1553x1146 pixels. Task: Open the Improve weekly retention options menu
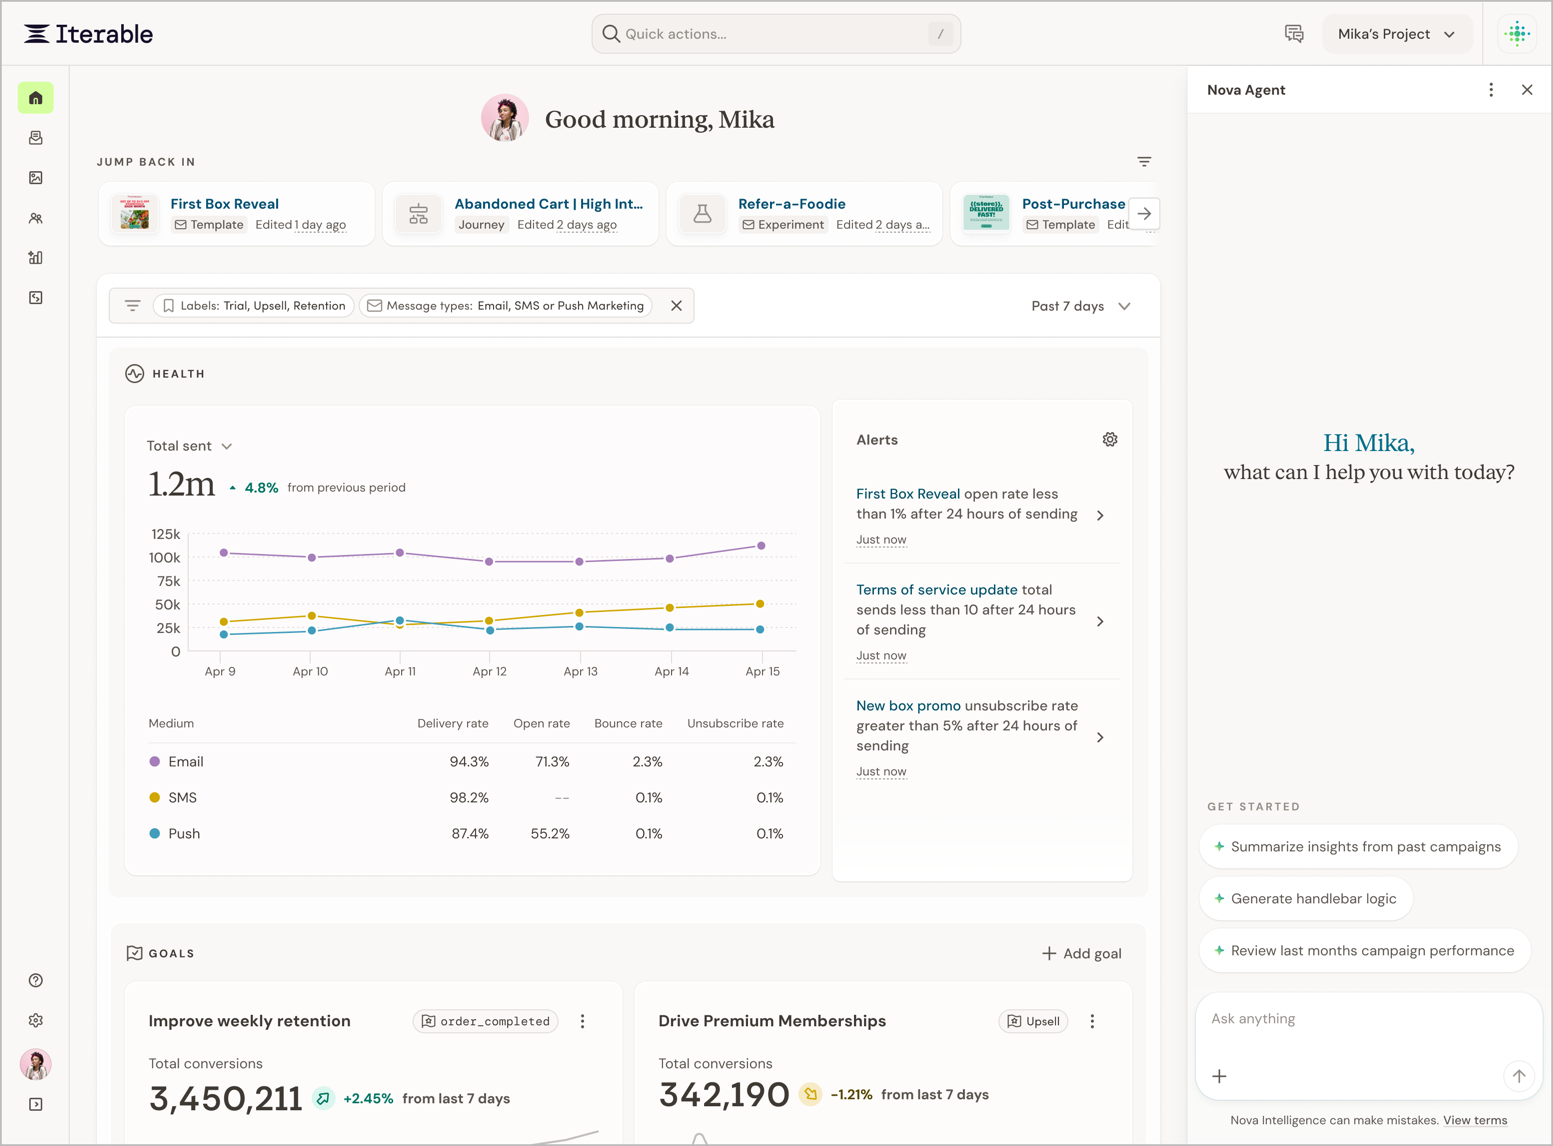[583, 1021]
